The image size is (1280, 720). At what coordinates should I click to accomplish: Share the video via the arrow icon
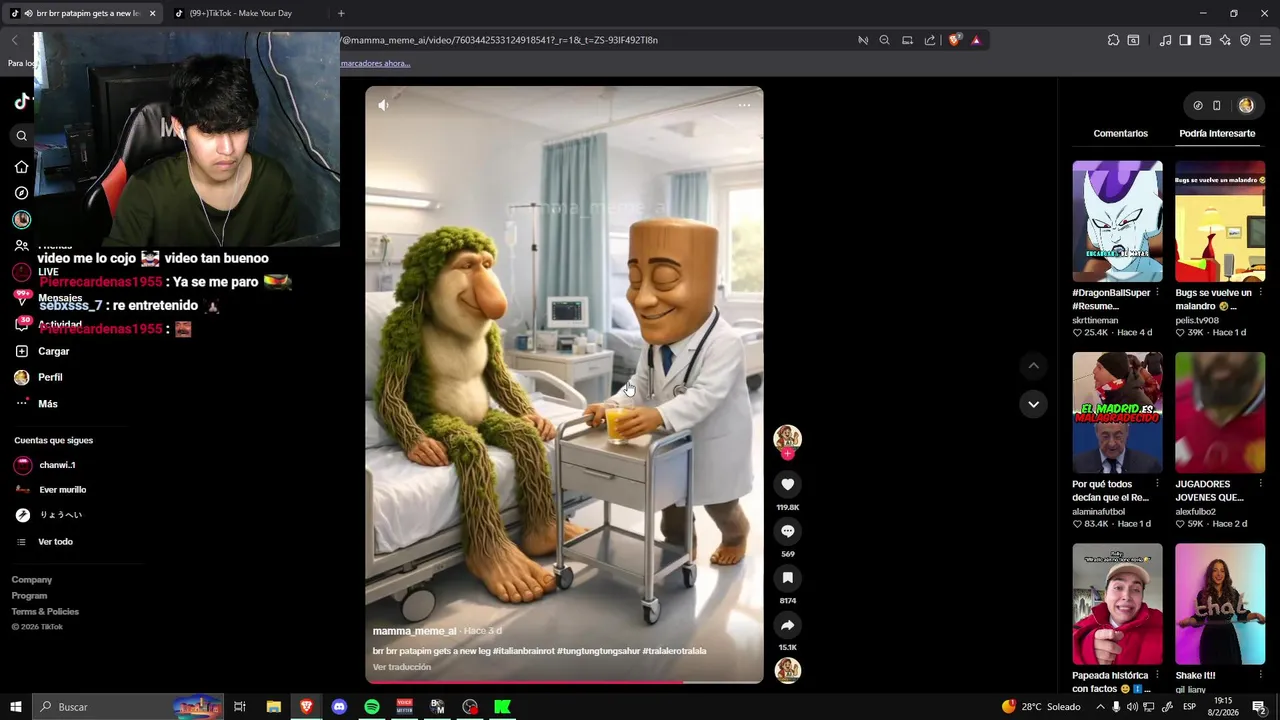tap(787, 625)
